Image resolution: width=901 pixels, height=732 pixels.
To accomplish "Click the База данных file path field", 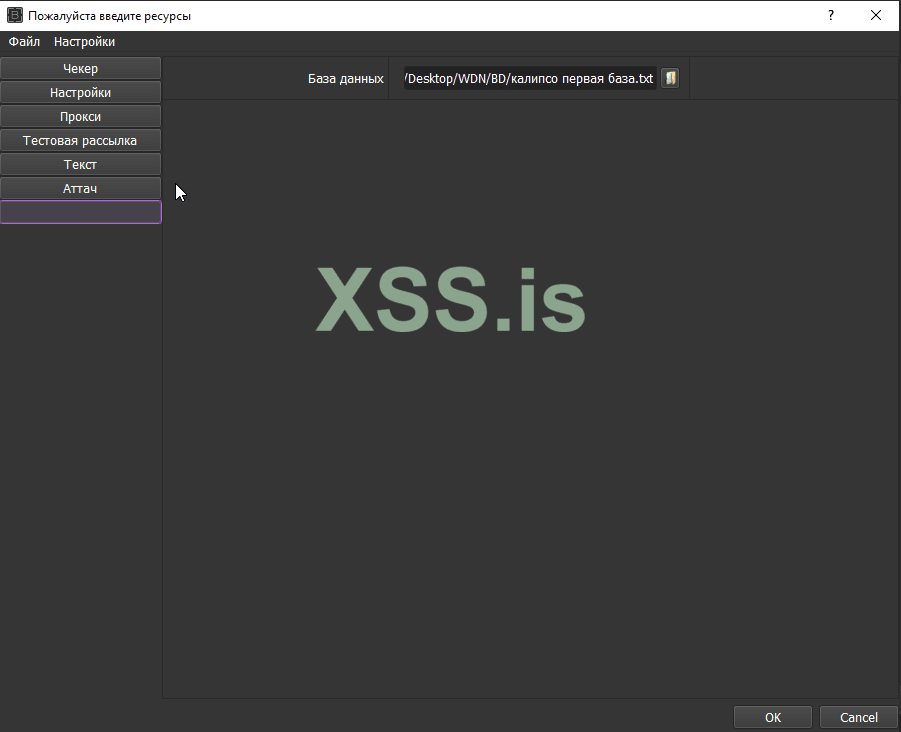I will (530, 79).
